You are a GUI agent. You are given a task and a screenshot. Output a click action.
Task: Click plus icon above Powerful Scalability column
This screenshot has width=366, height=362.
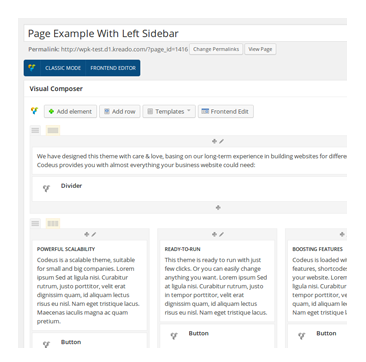[x=87, y=235]
